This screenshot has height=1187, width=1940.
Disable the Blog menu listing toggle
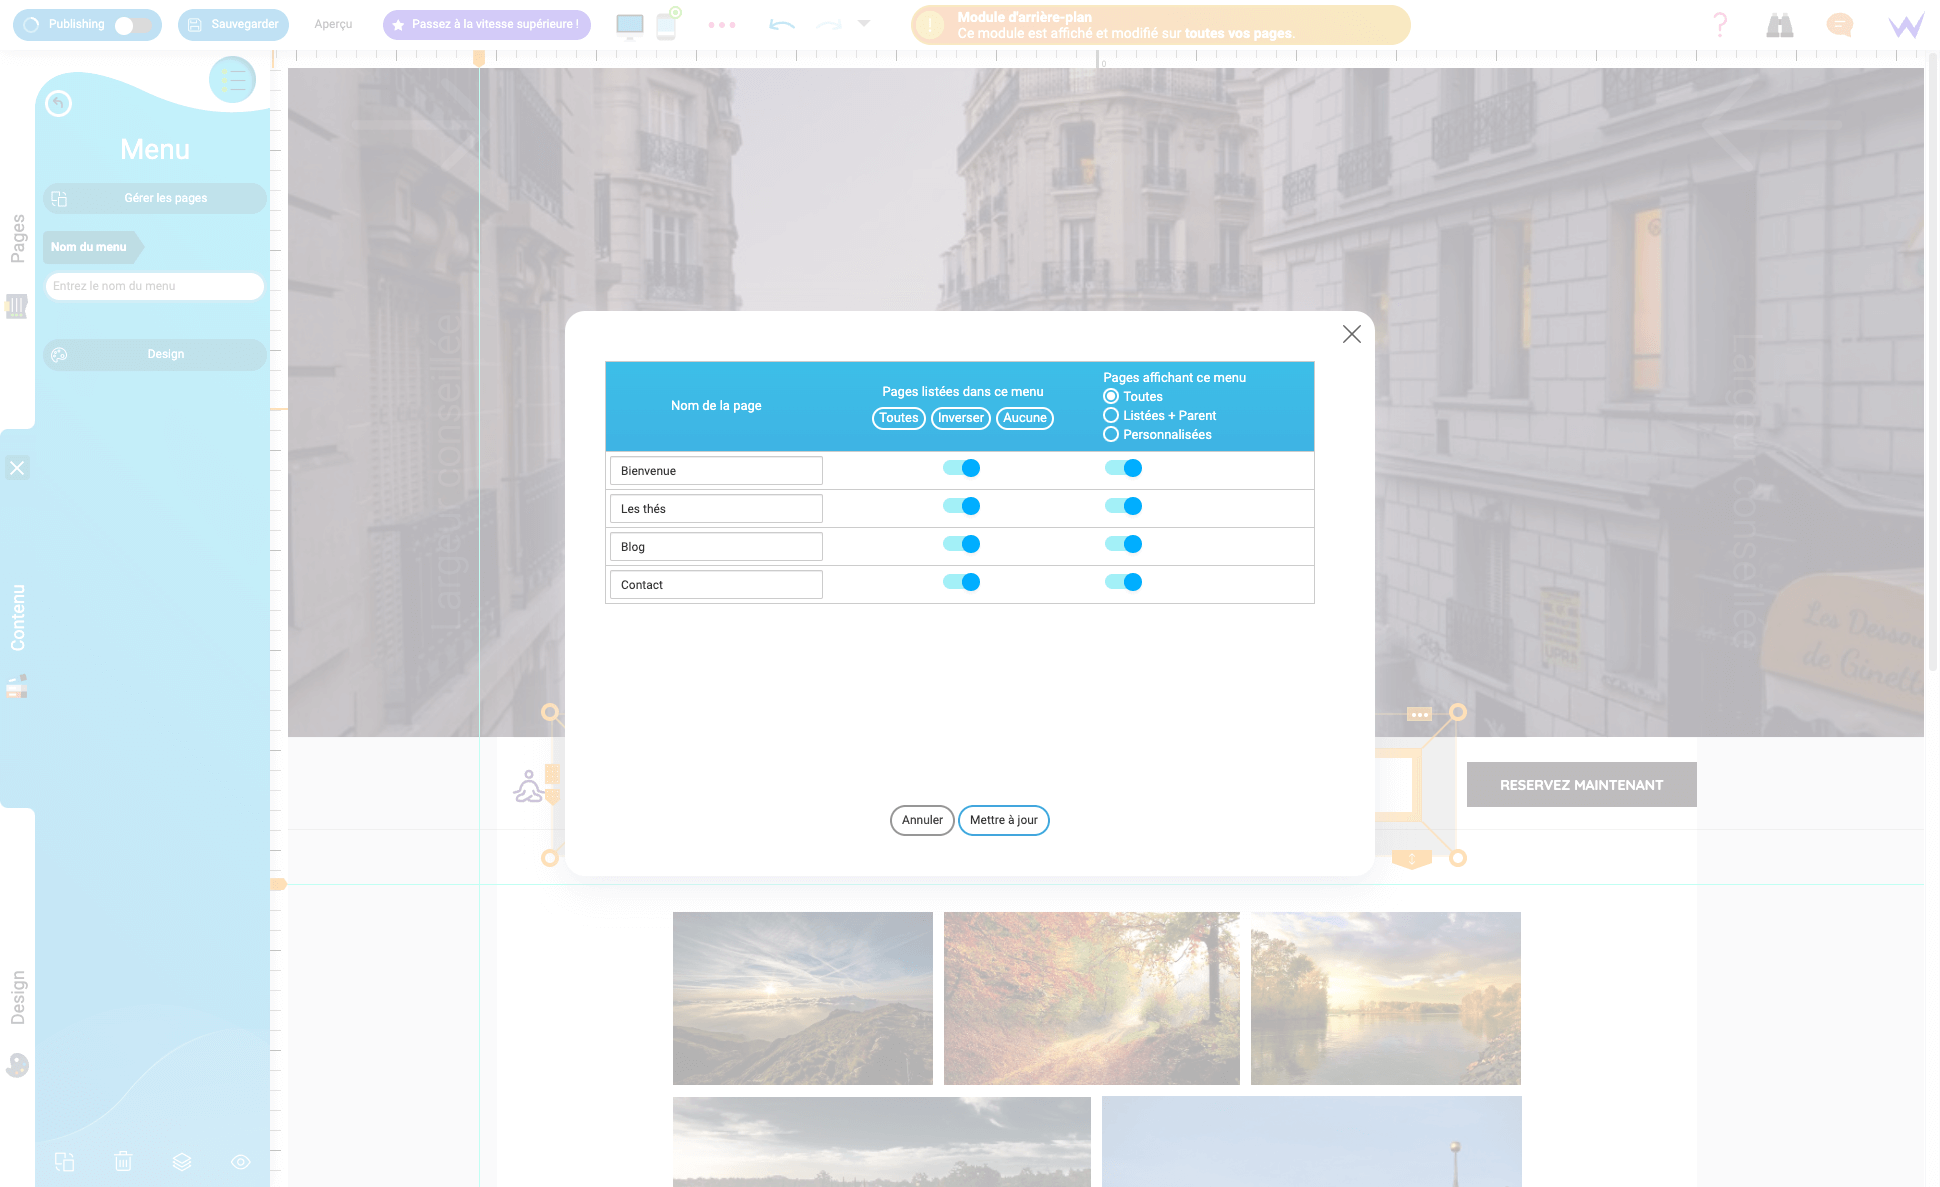pyautogui.click(x=961, y=544)
